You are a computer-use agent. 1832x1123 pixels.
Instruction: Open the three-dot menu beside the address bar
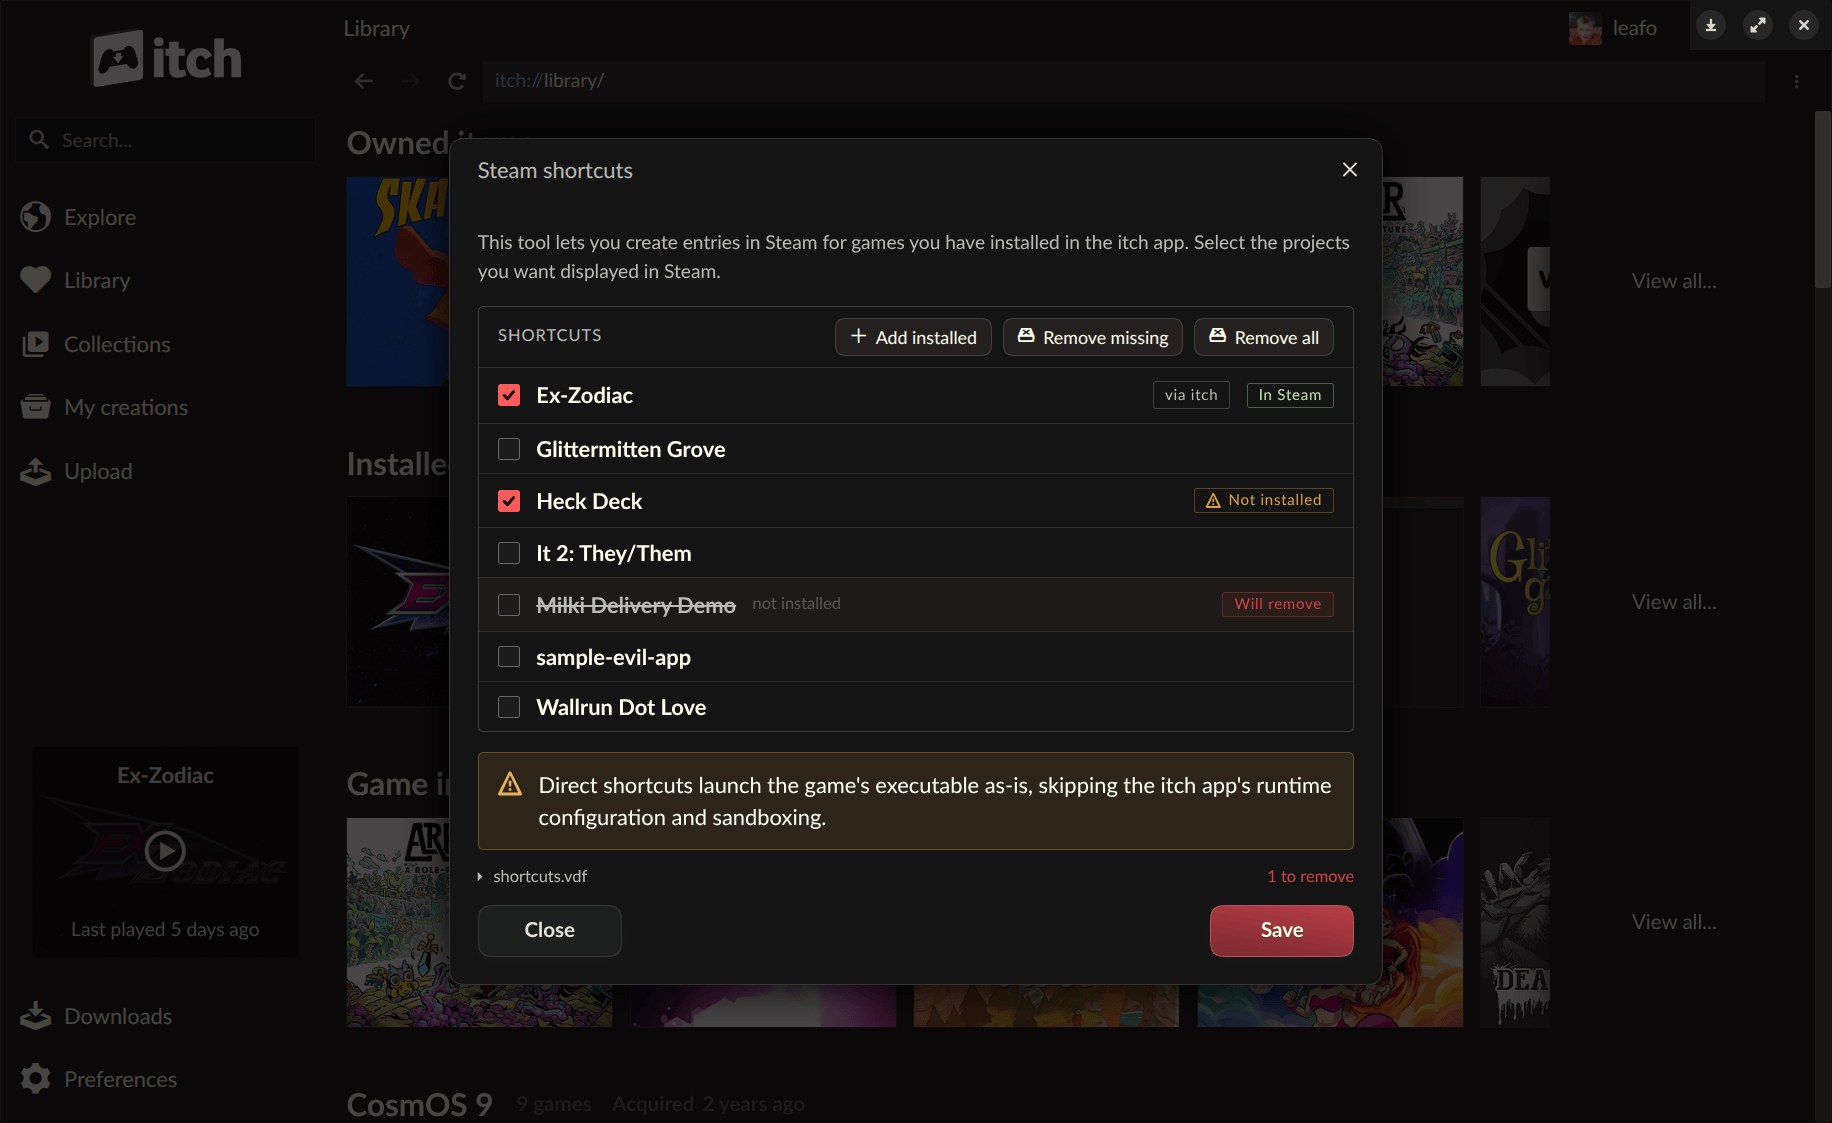[1797, 81]
